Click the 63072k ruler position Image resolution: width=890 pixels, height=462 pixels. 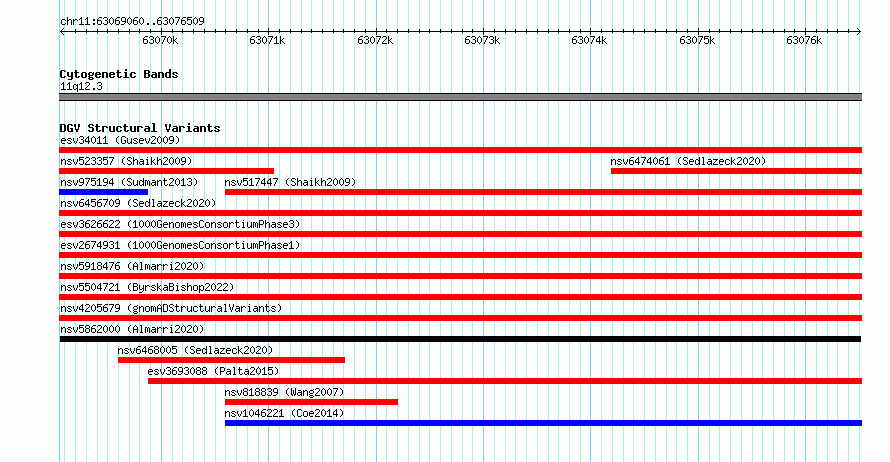coord(375,40)
